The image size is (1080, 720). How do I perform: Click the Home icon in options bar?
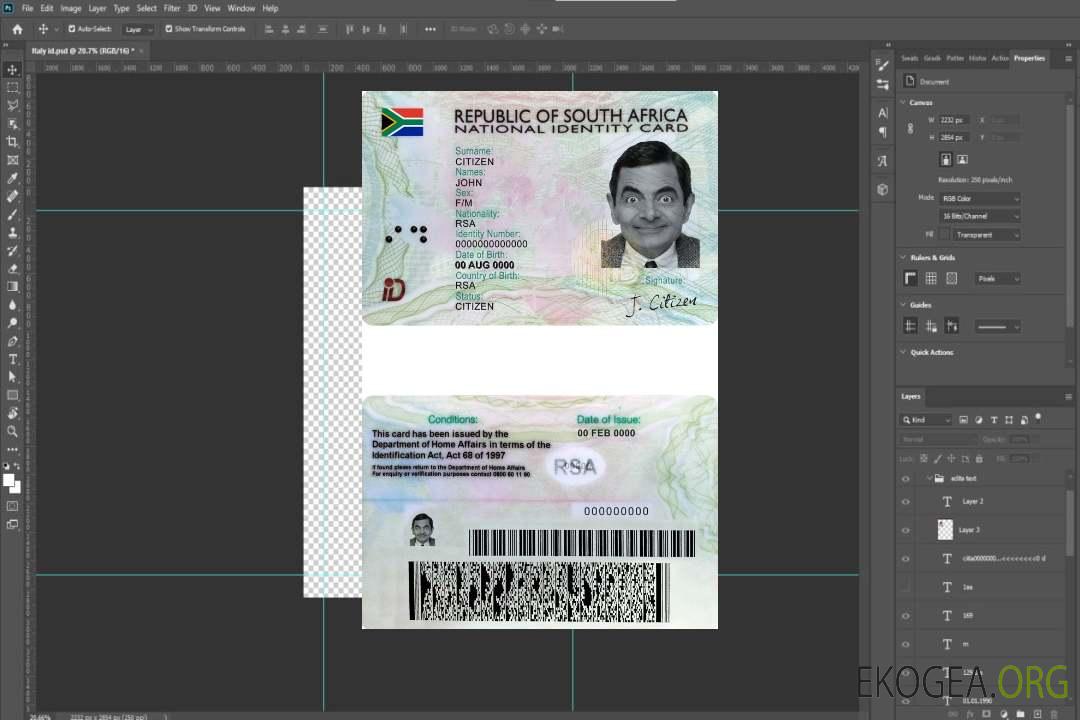(x=17, y=29)
